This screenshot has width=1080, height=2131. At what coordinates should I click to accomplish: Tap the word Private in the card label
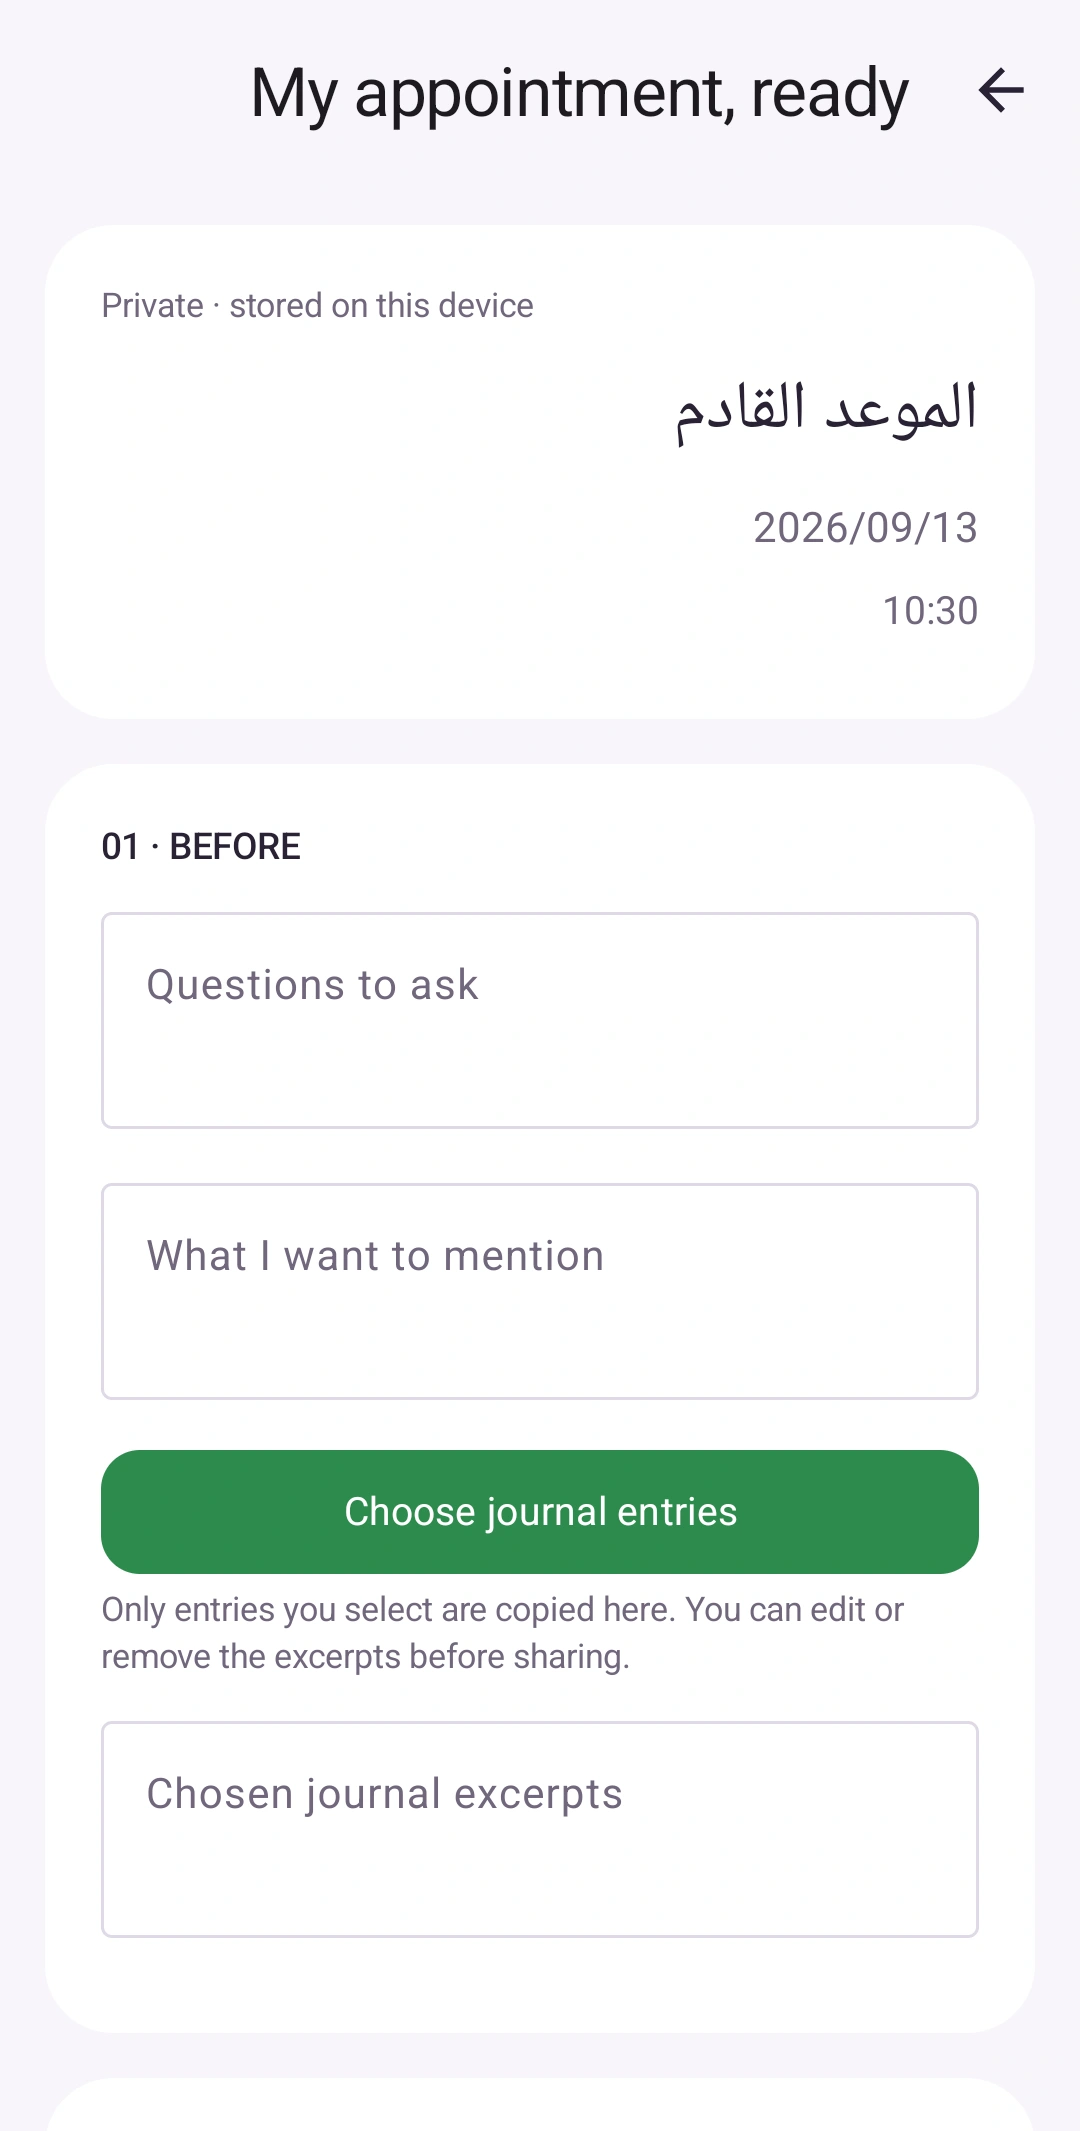[x=152, y=306]
